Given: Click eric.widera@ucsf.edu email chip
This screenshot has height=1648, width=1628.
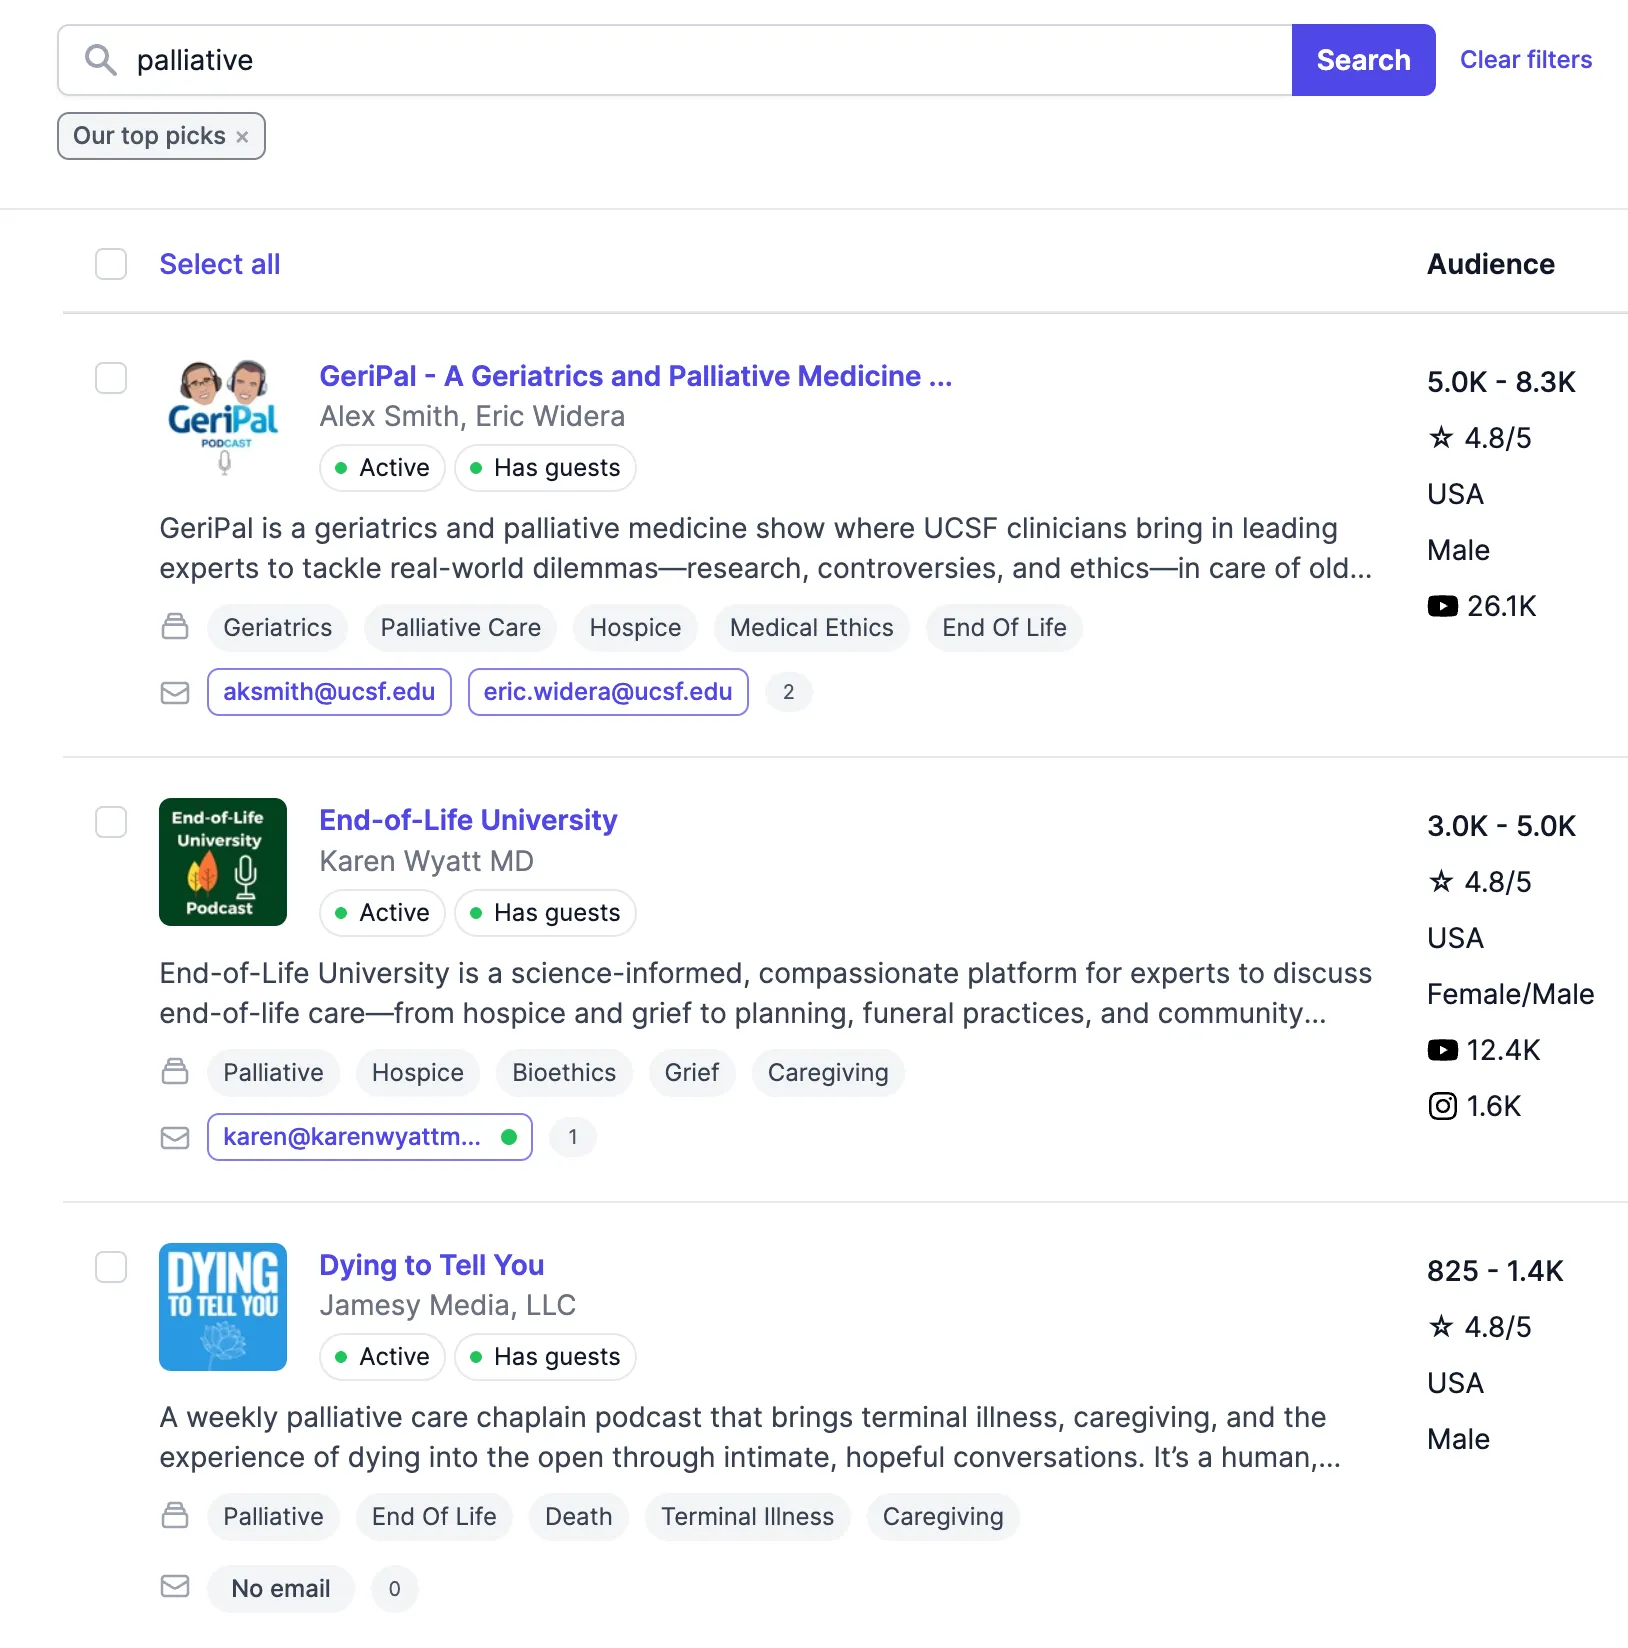Looking at the screenshot, I should [608, 692].
